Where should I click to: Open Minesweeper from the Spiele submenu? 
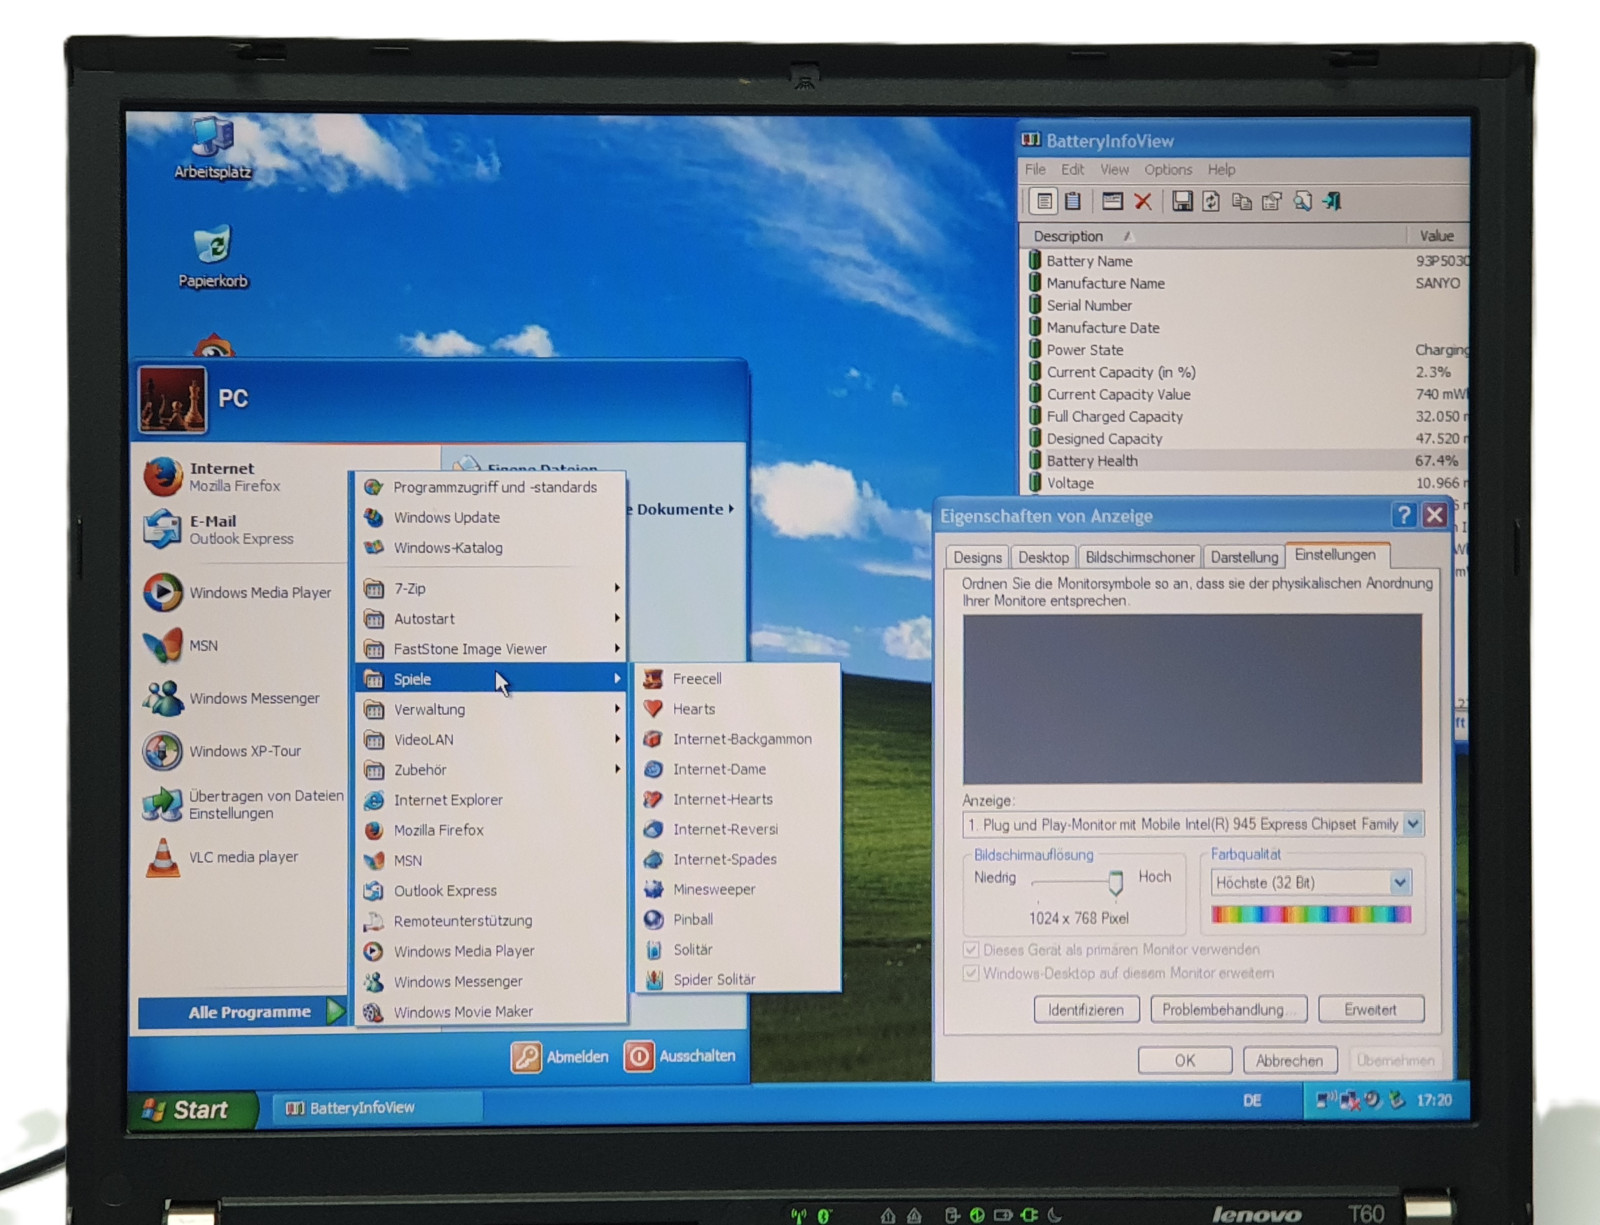(x=713, y=889)
